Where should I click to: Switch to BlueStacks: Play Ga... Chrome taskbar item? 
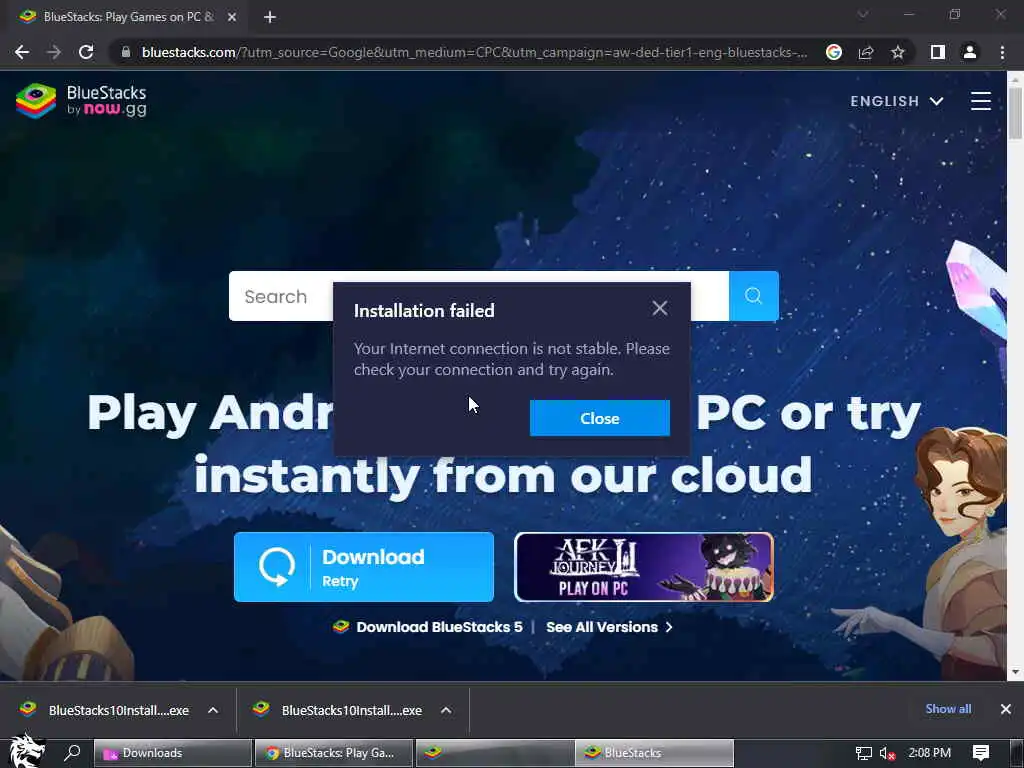(x=334, y=753)
